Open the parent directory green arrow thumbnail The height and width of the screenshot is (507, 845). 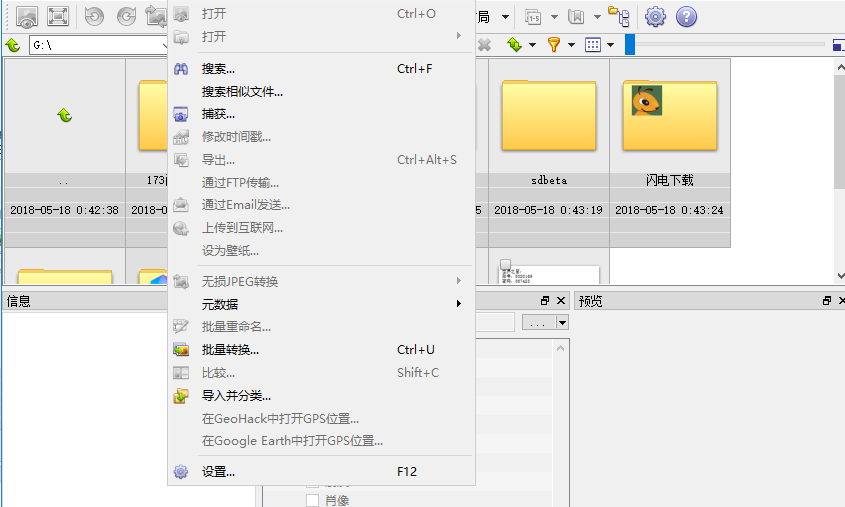[x=65, y=115]
